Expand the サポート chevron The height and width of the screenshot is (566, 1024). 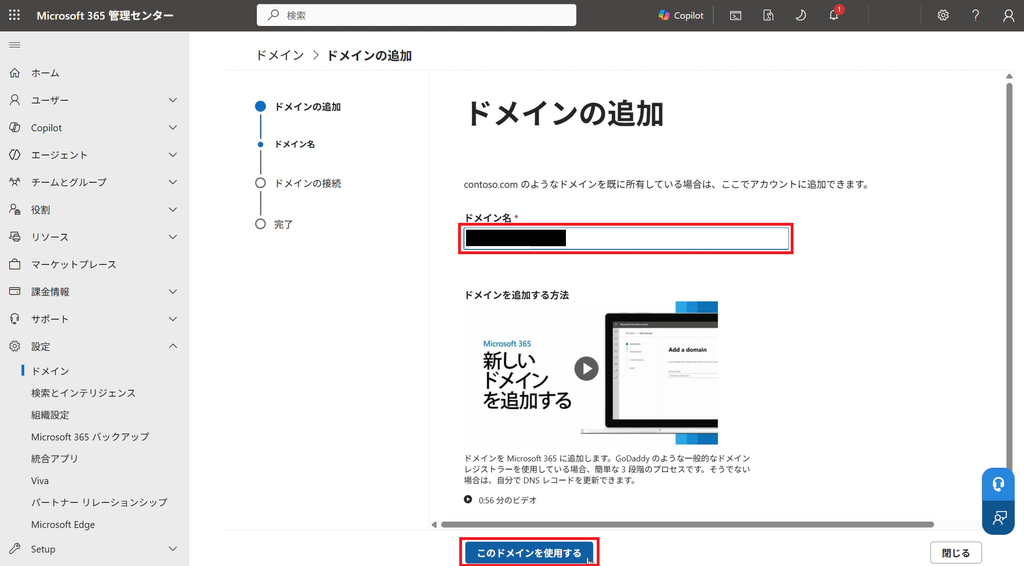coord(172,319)
